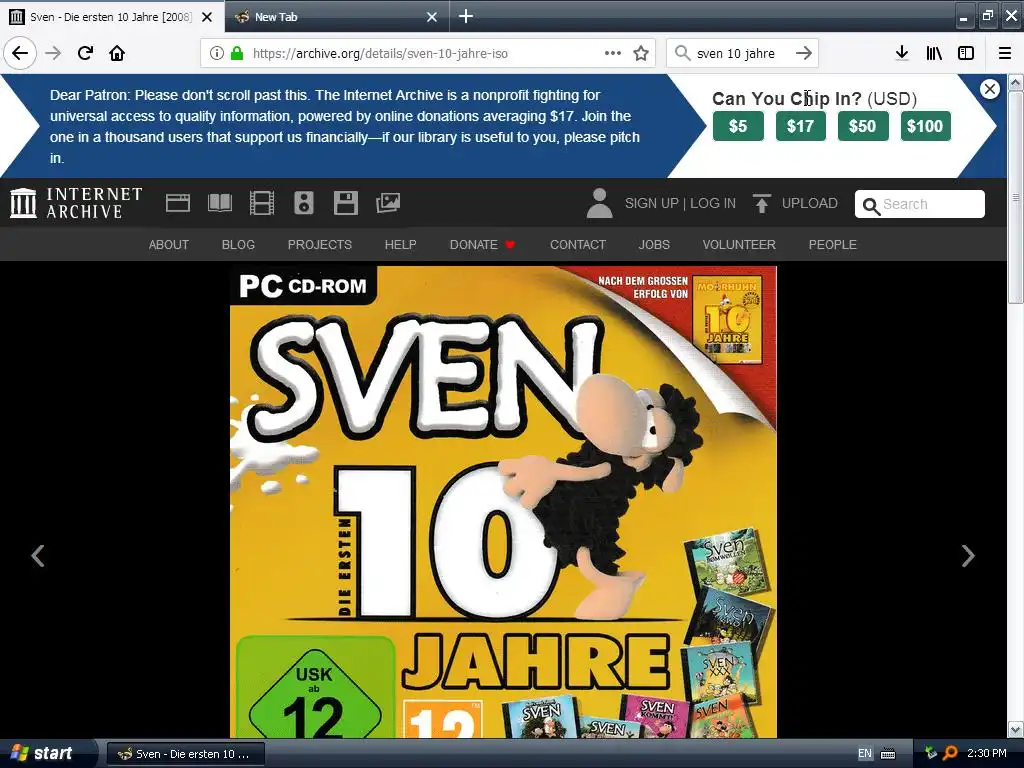This screenshot has height=768, width=1024.
Task: Open the DONATE menu item
Action: 482,244
